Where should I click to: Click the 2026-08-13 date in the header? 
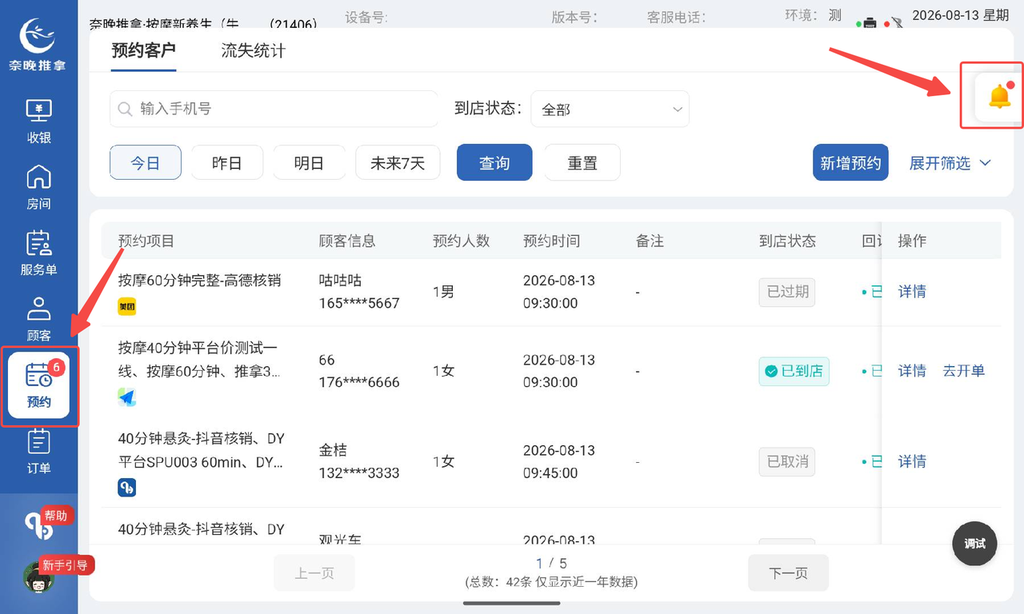(x=944, y=15)
